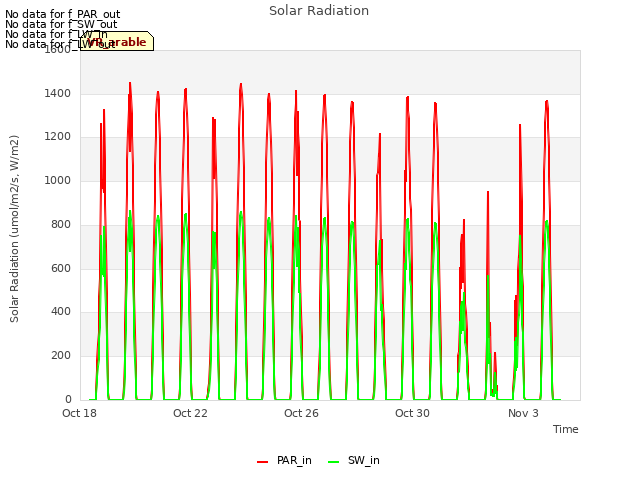The width and height of the screenshot is (640, 480).
Task: Click the VR_arable annotation label
Action: point(117,42)
